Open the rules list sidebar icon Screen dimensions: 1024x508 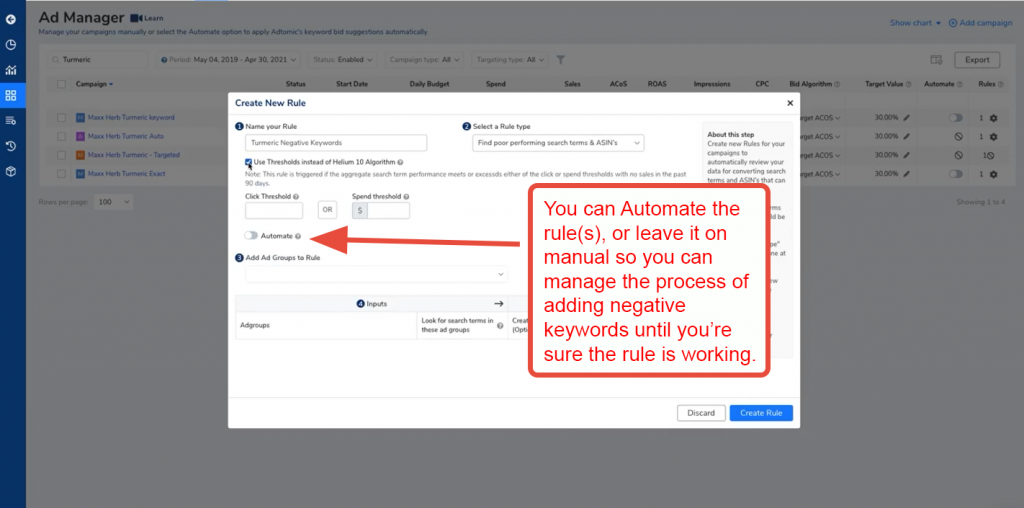click(x=10, y=121)
